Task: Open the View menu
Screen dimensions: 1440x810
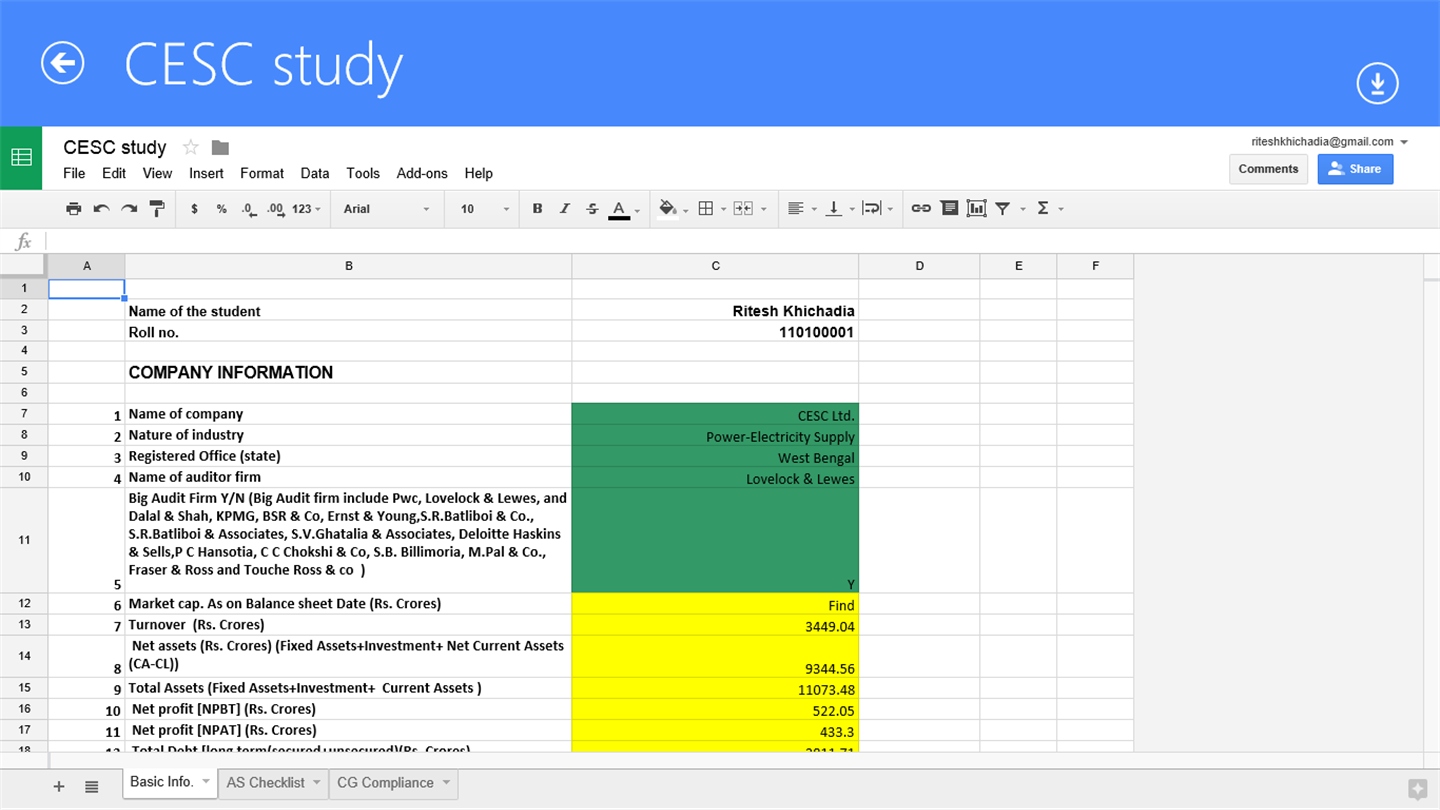Action: click(157, 173)
